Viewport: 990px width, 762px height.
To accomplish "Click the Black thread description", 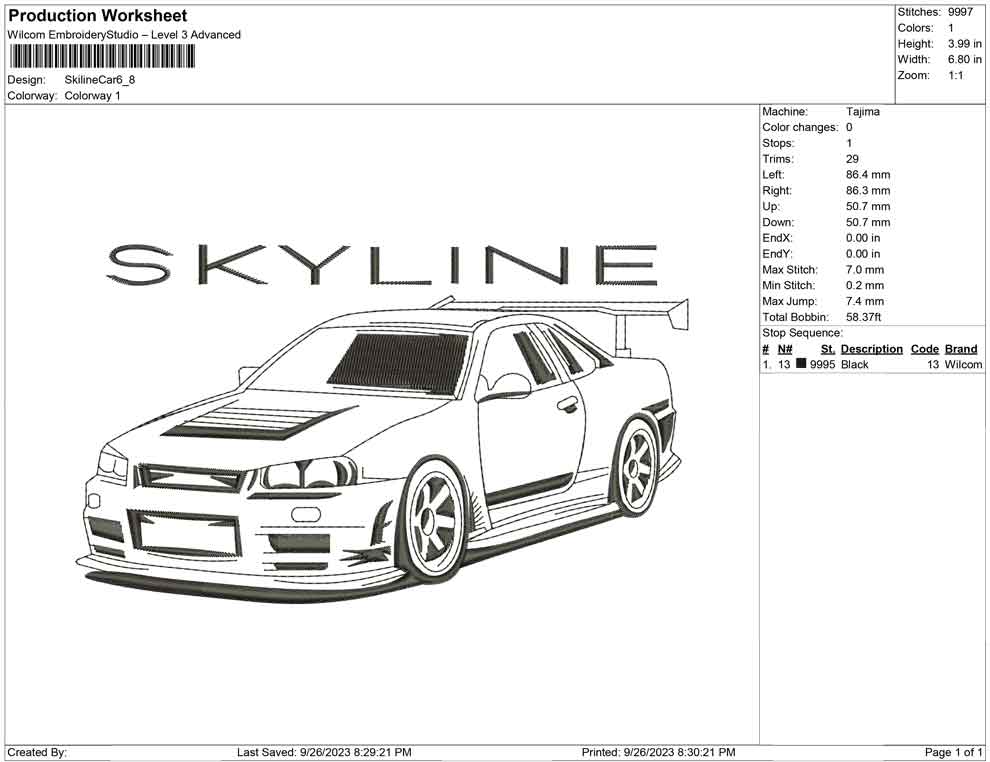I will coord(855,365).
